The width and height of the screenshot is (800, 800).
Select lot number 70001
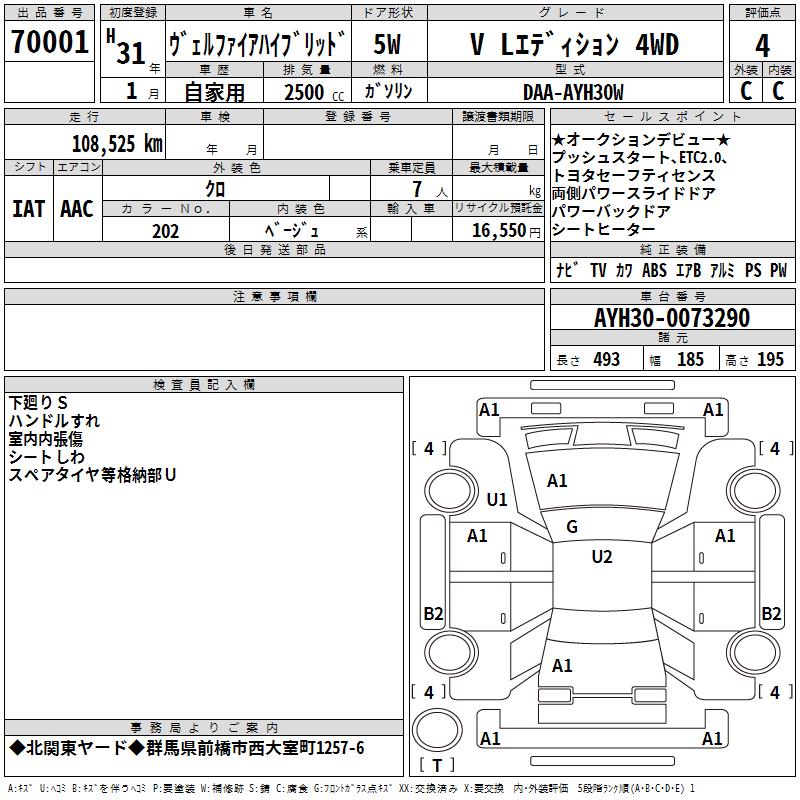point(49,41)
